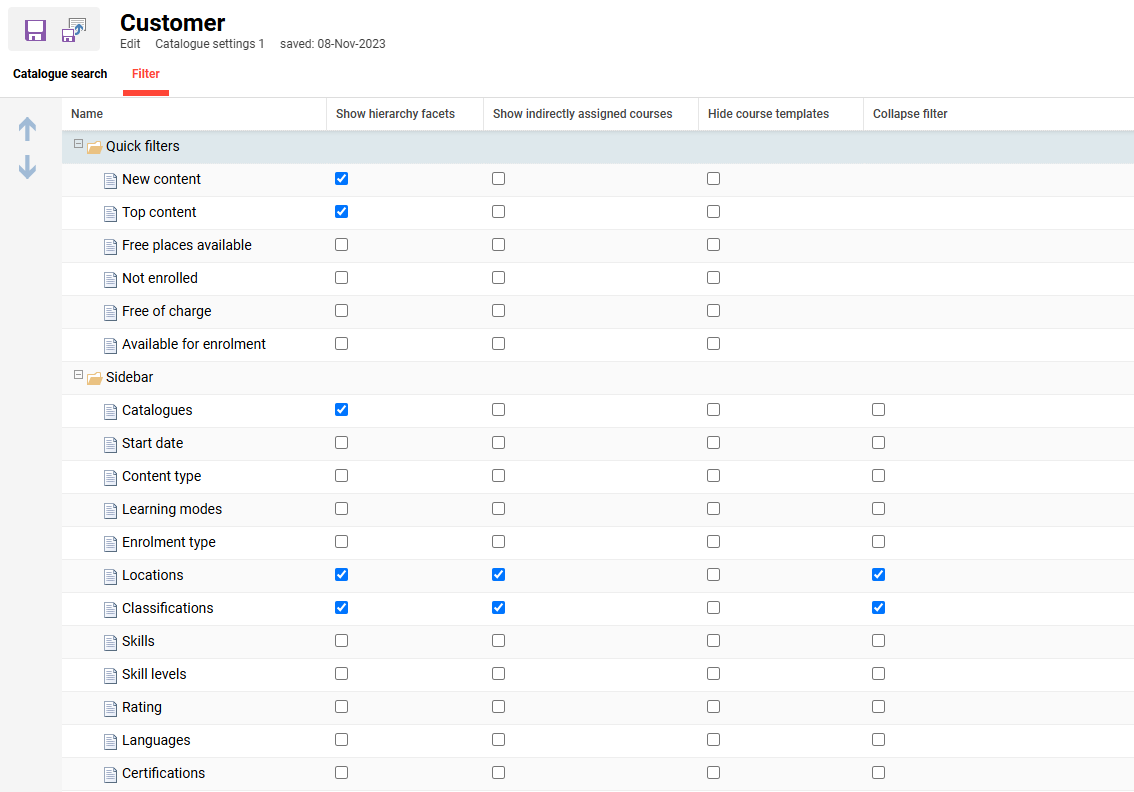Click the document icon next to New content
1134x792 pixels.
coord(110,179)
